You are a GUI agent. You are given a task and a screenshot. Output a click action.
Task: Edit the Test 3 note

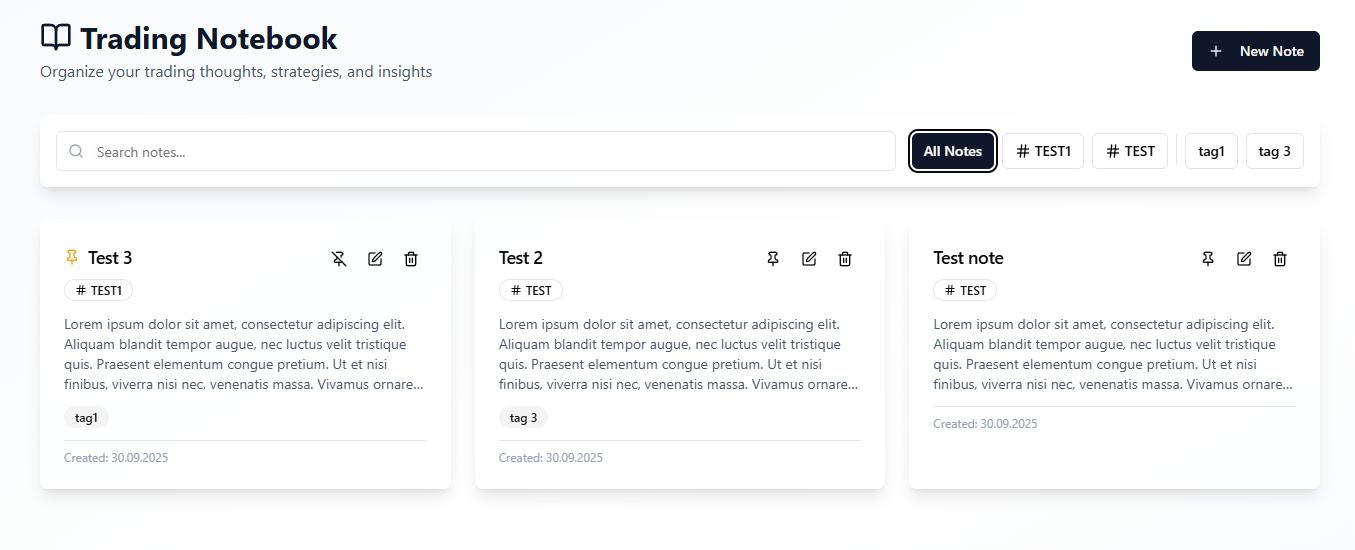click(375, 259)
